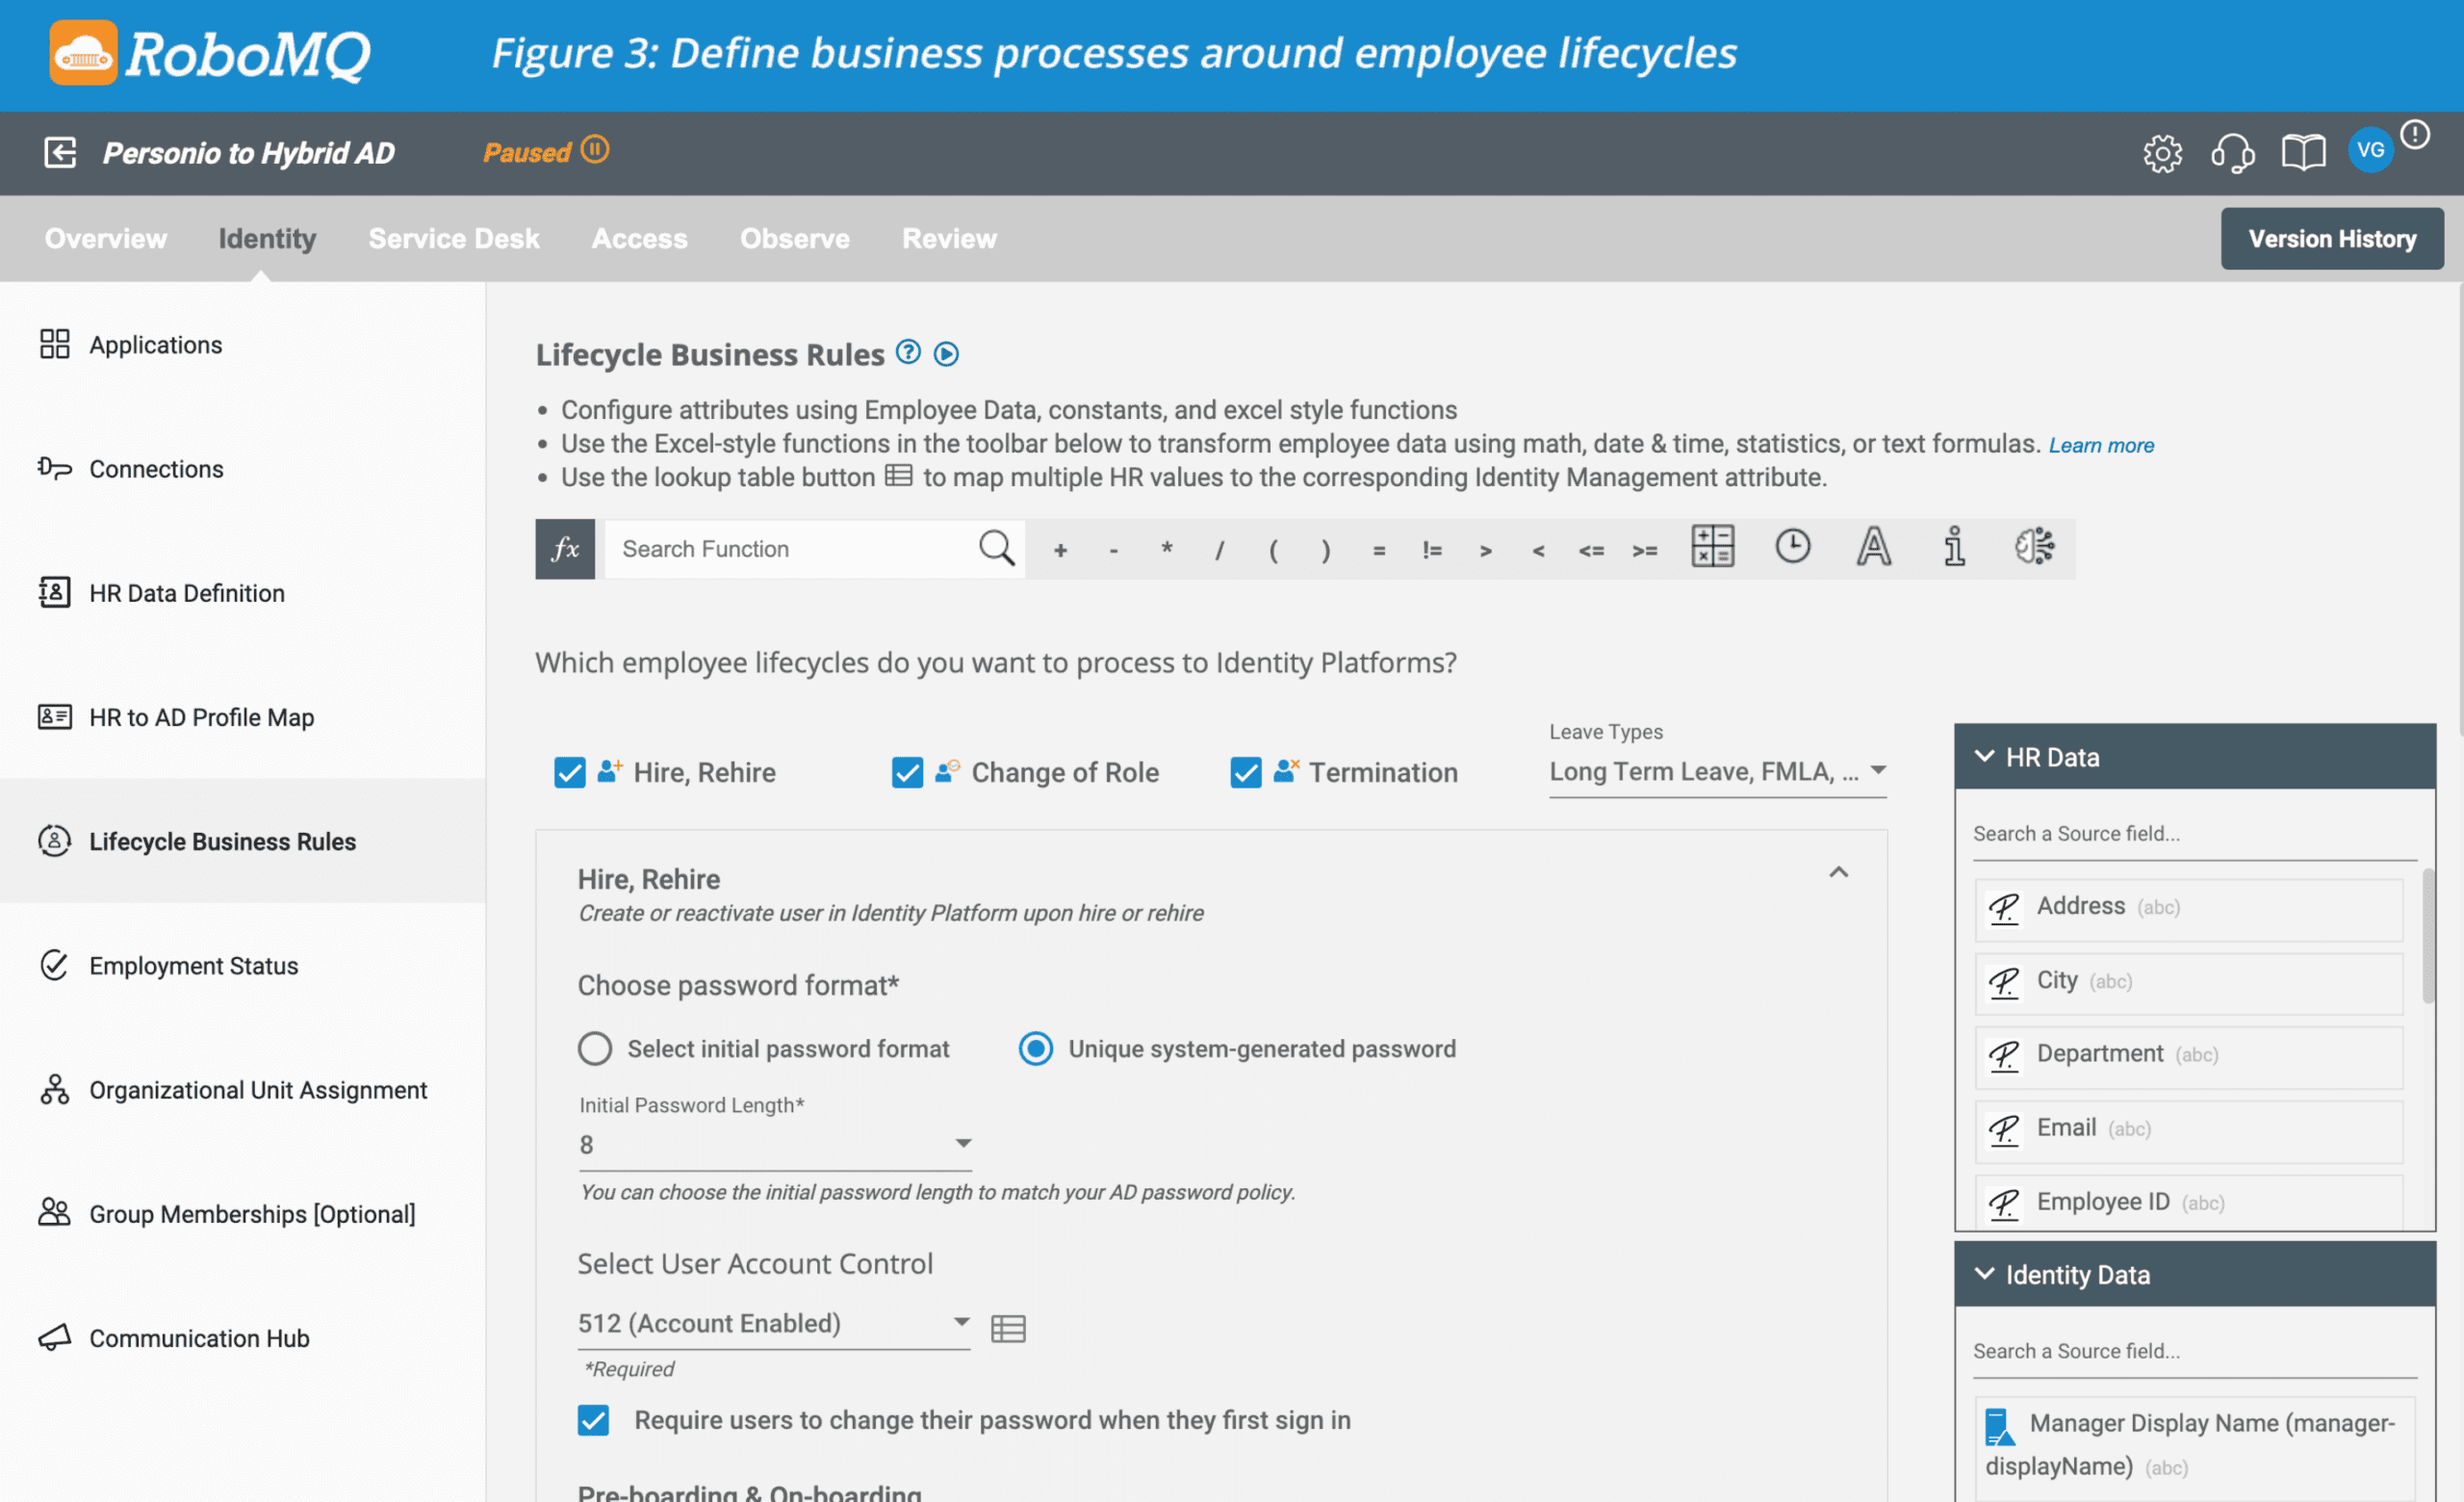This screenshot has height=1502, width=2464.
Task: Click the calculator math functions icon
Action: (x=1712, y=547)
